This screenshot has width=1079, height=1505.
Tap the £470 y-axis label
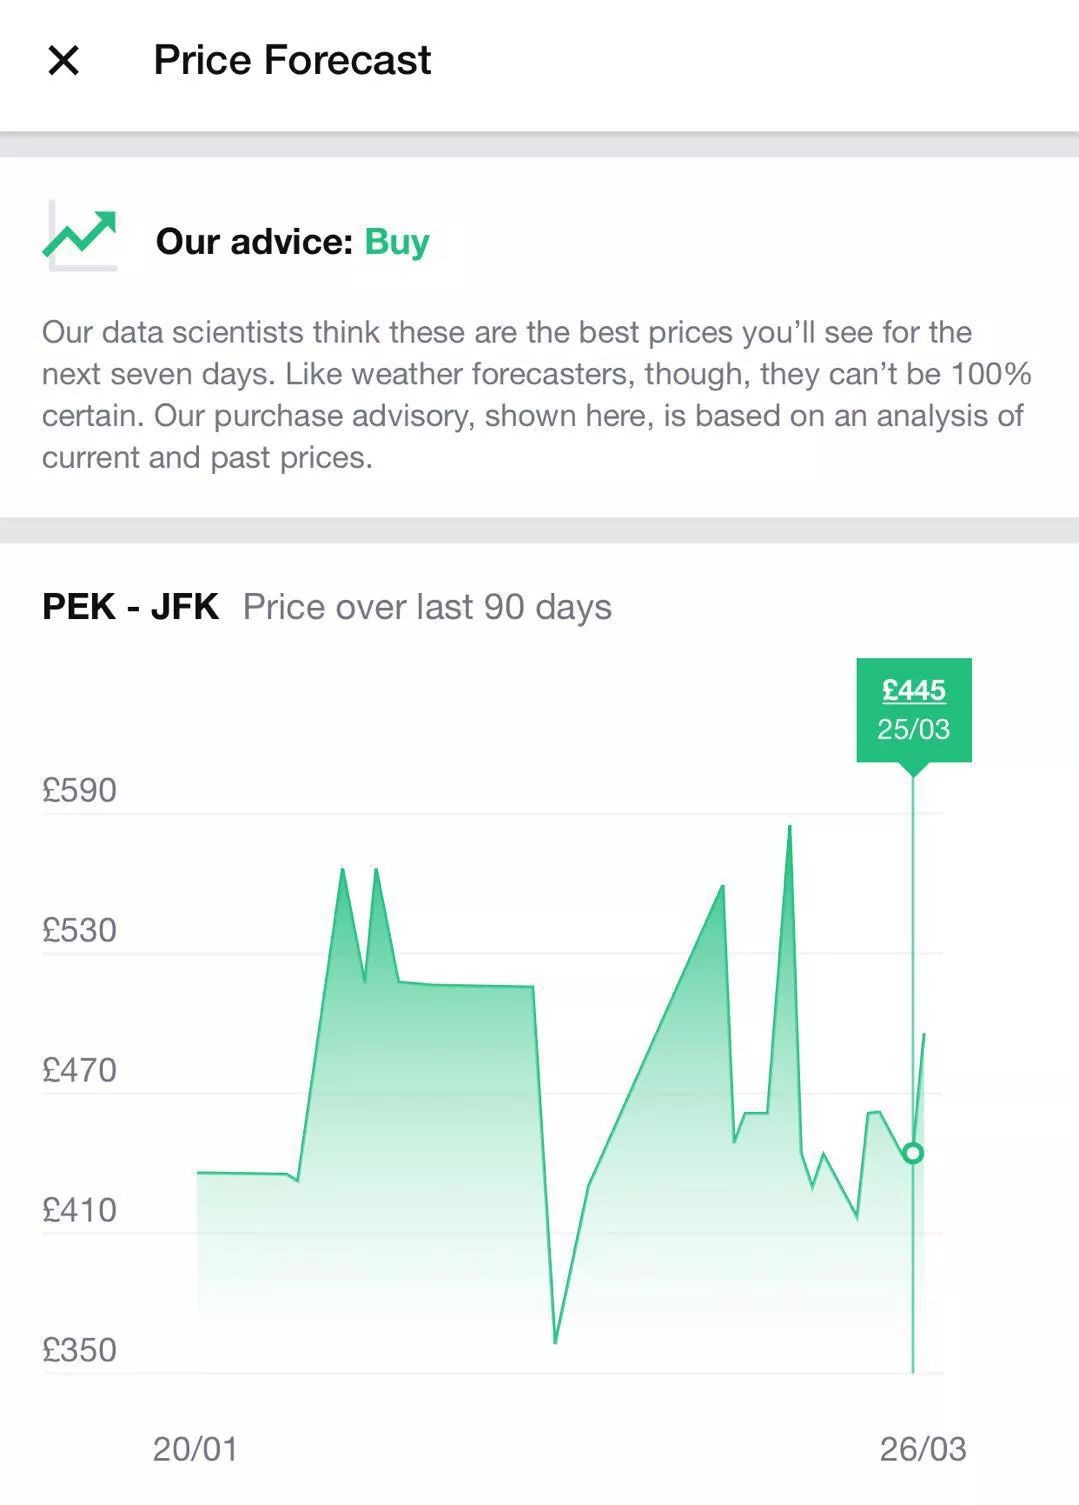click(x=79, y=1071)
